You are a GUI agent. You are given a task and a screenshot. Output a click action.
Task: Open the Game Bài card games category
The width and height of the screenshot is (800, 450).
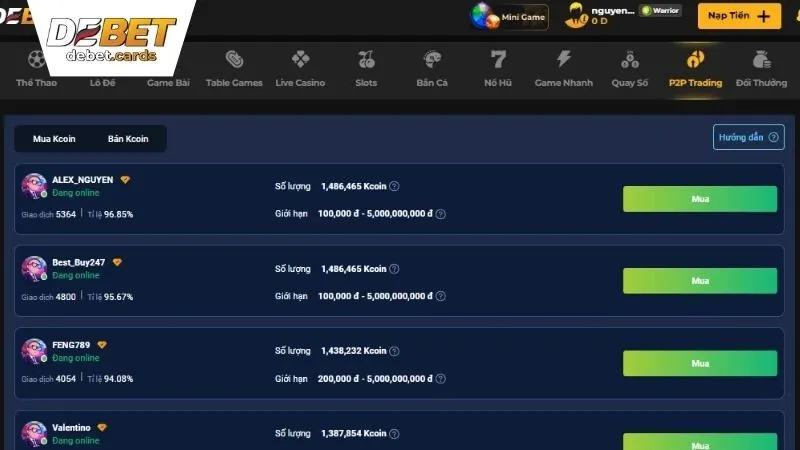pyautogui.click(x=168, y=83)
